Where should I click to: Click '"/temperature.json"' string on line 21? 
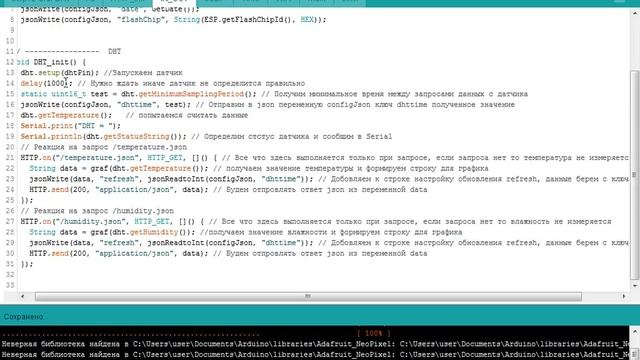pos(97,158)
